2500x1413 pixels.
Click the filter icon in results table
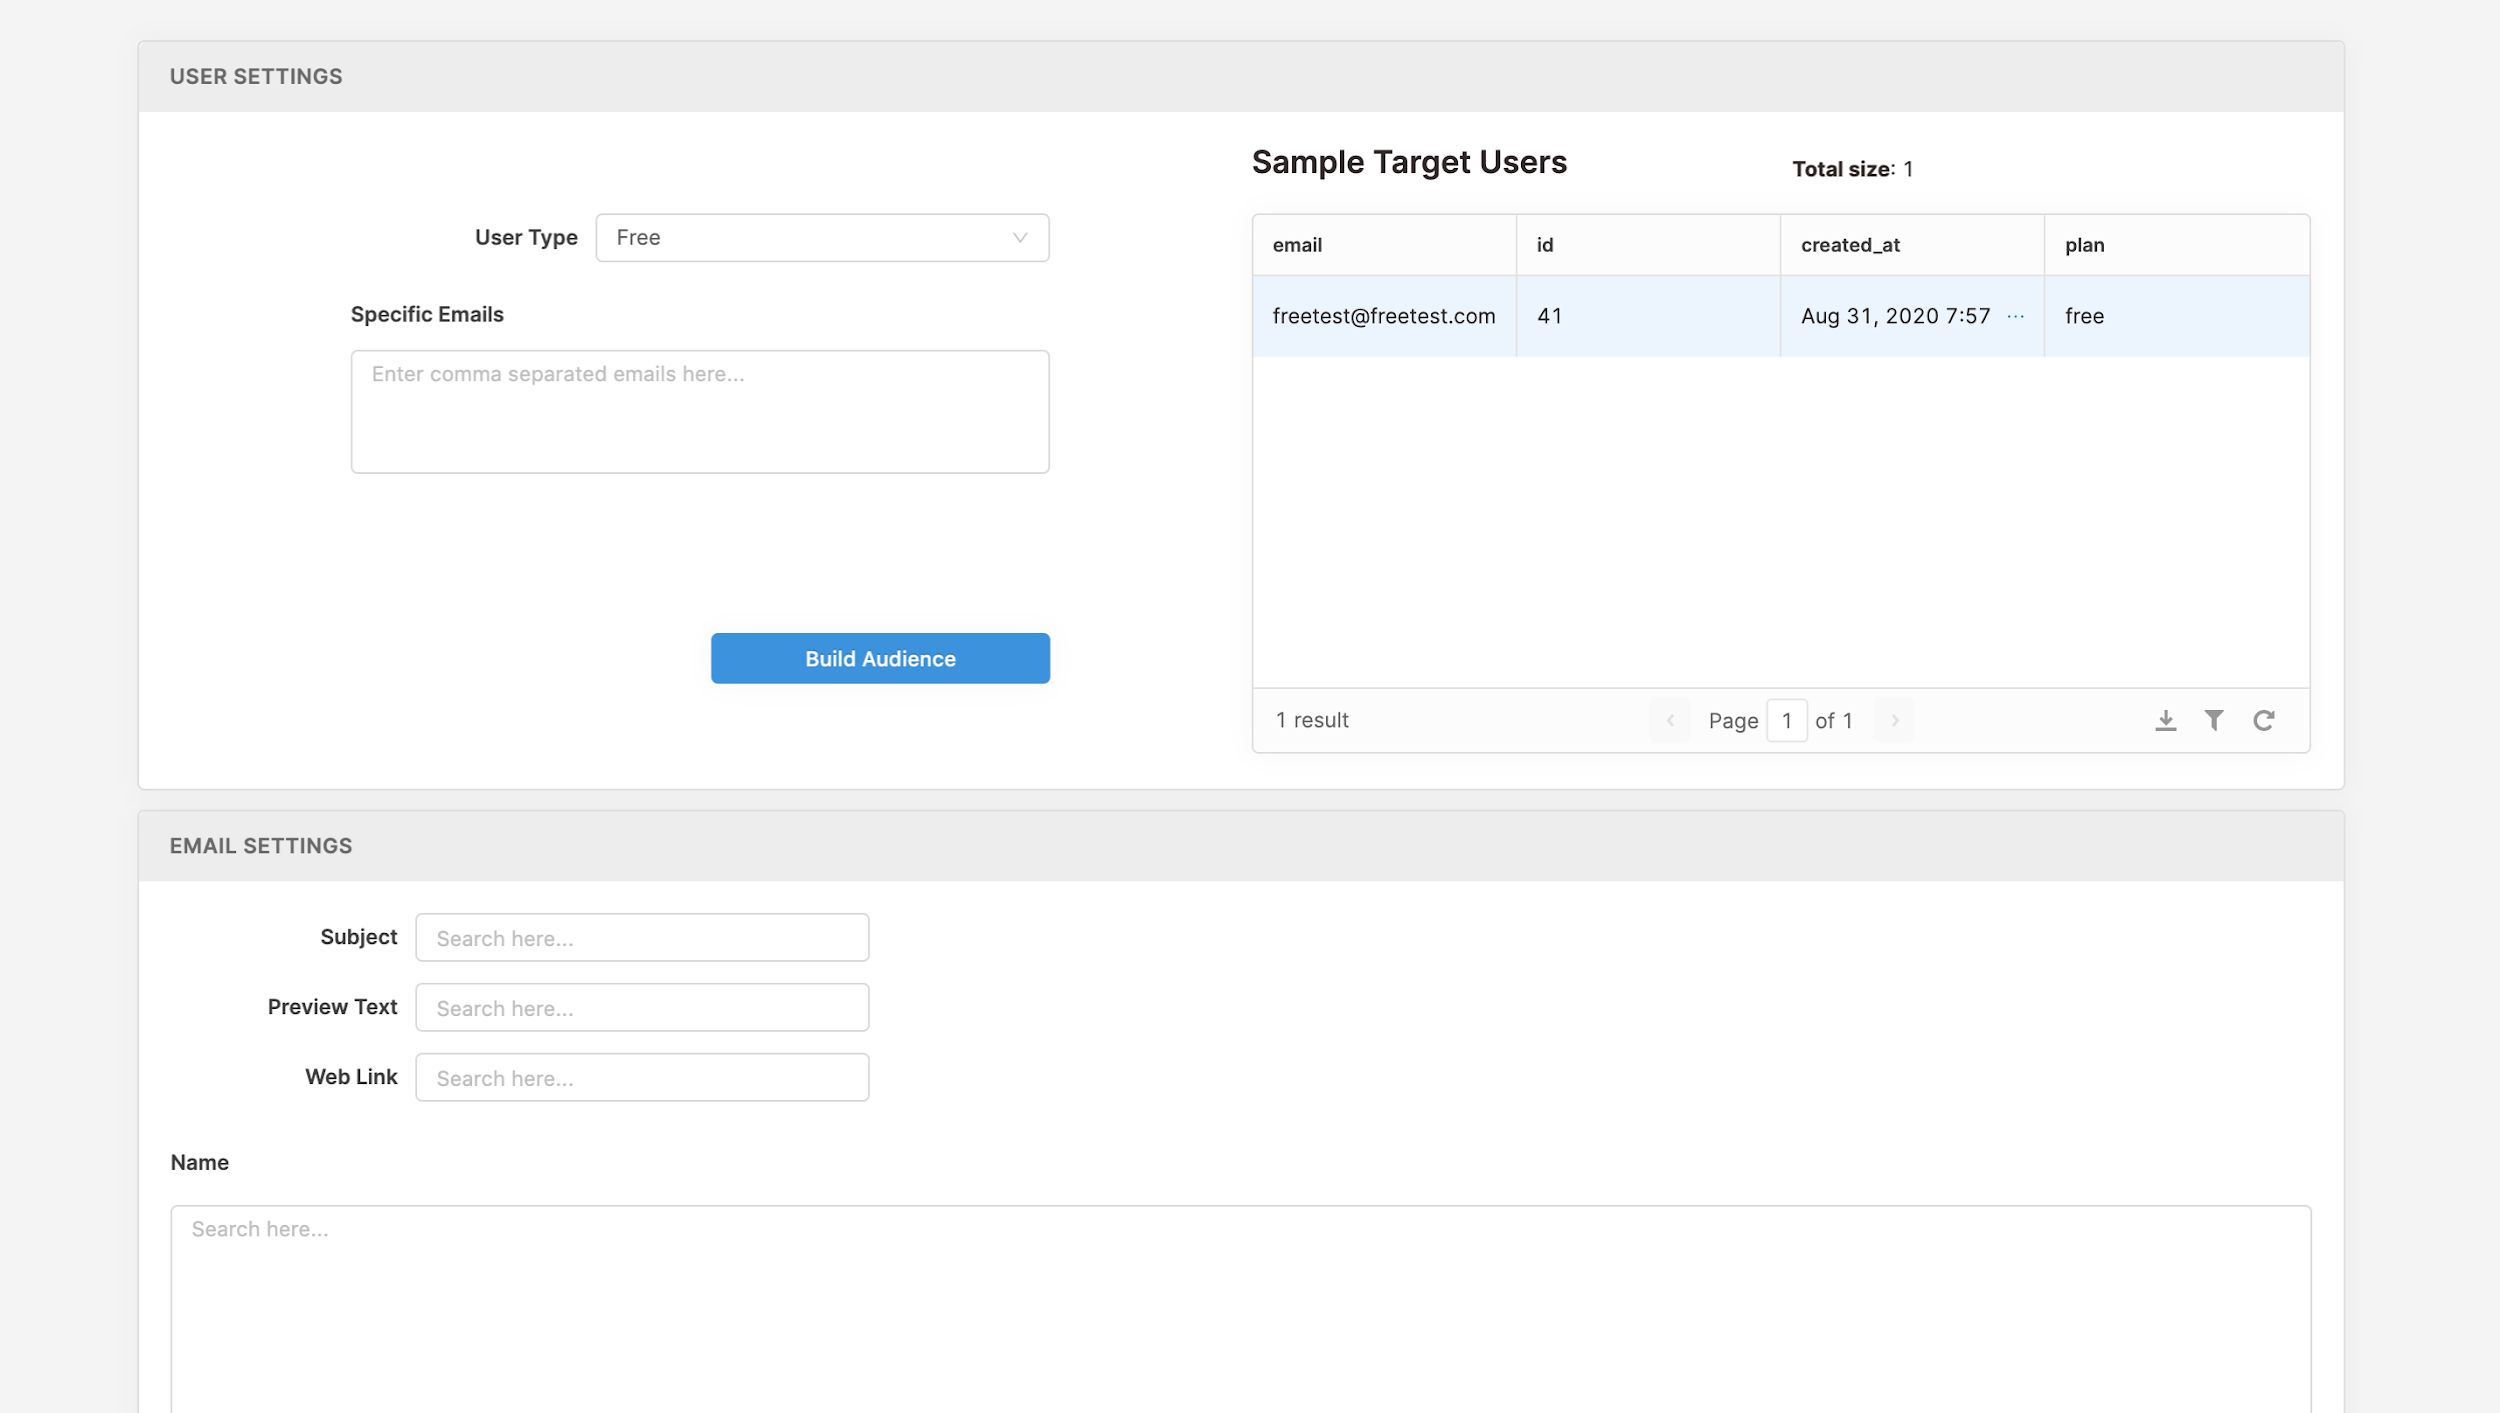[2215, 719]
